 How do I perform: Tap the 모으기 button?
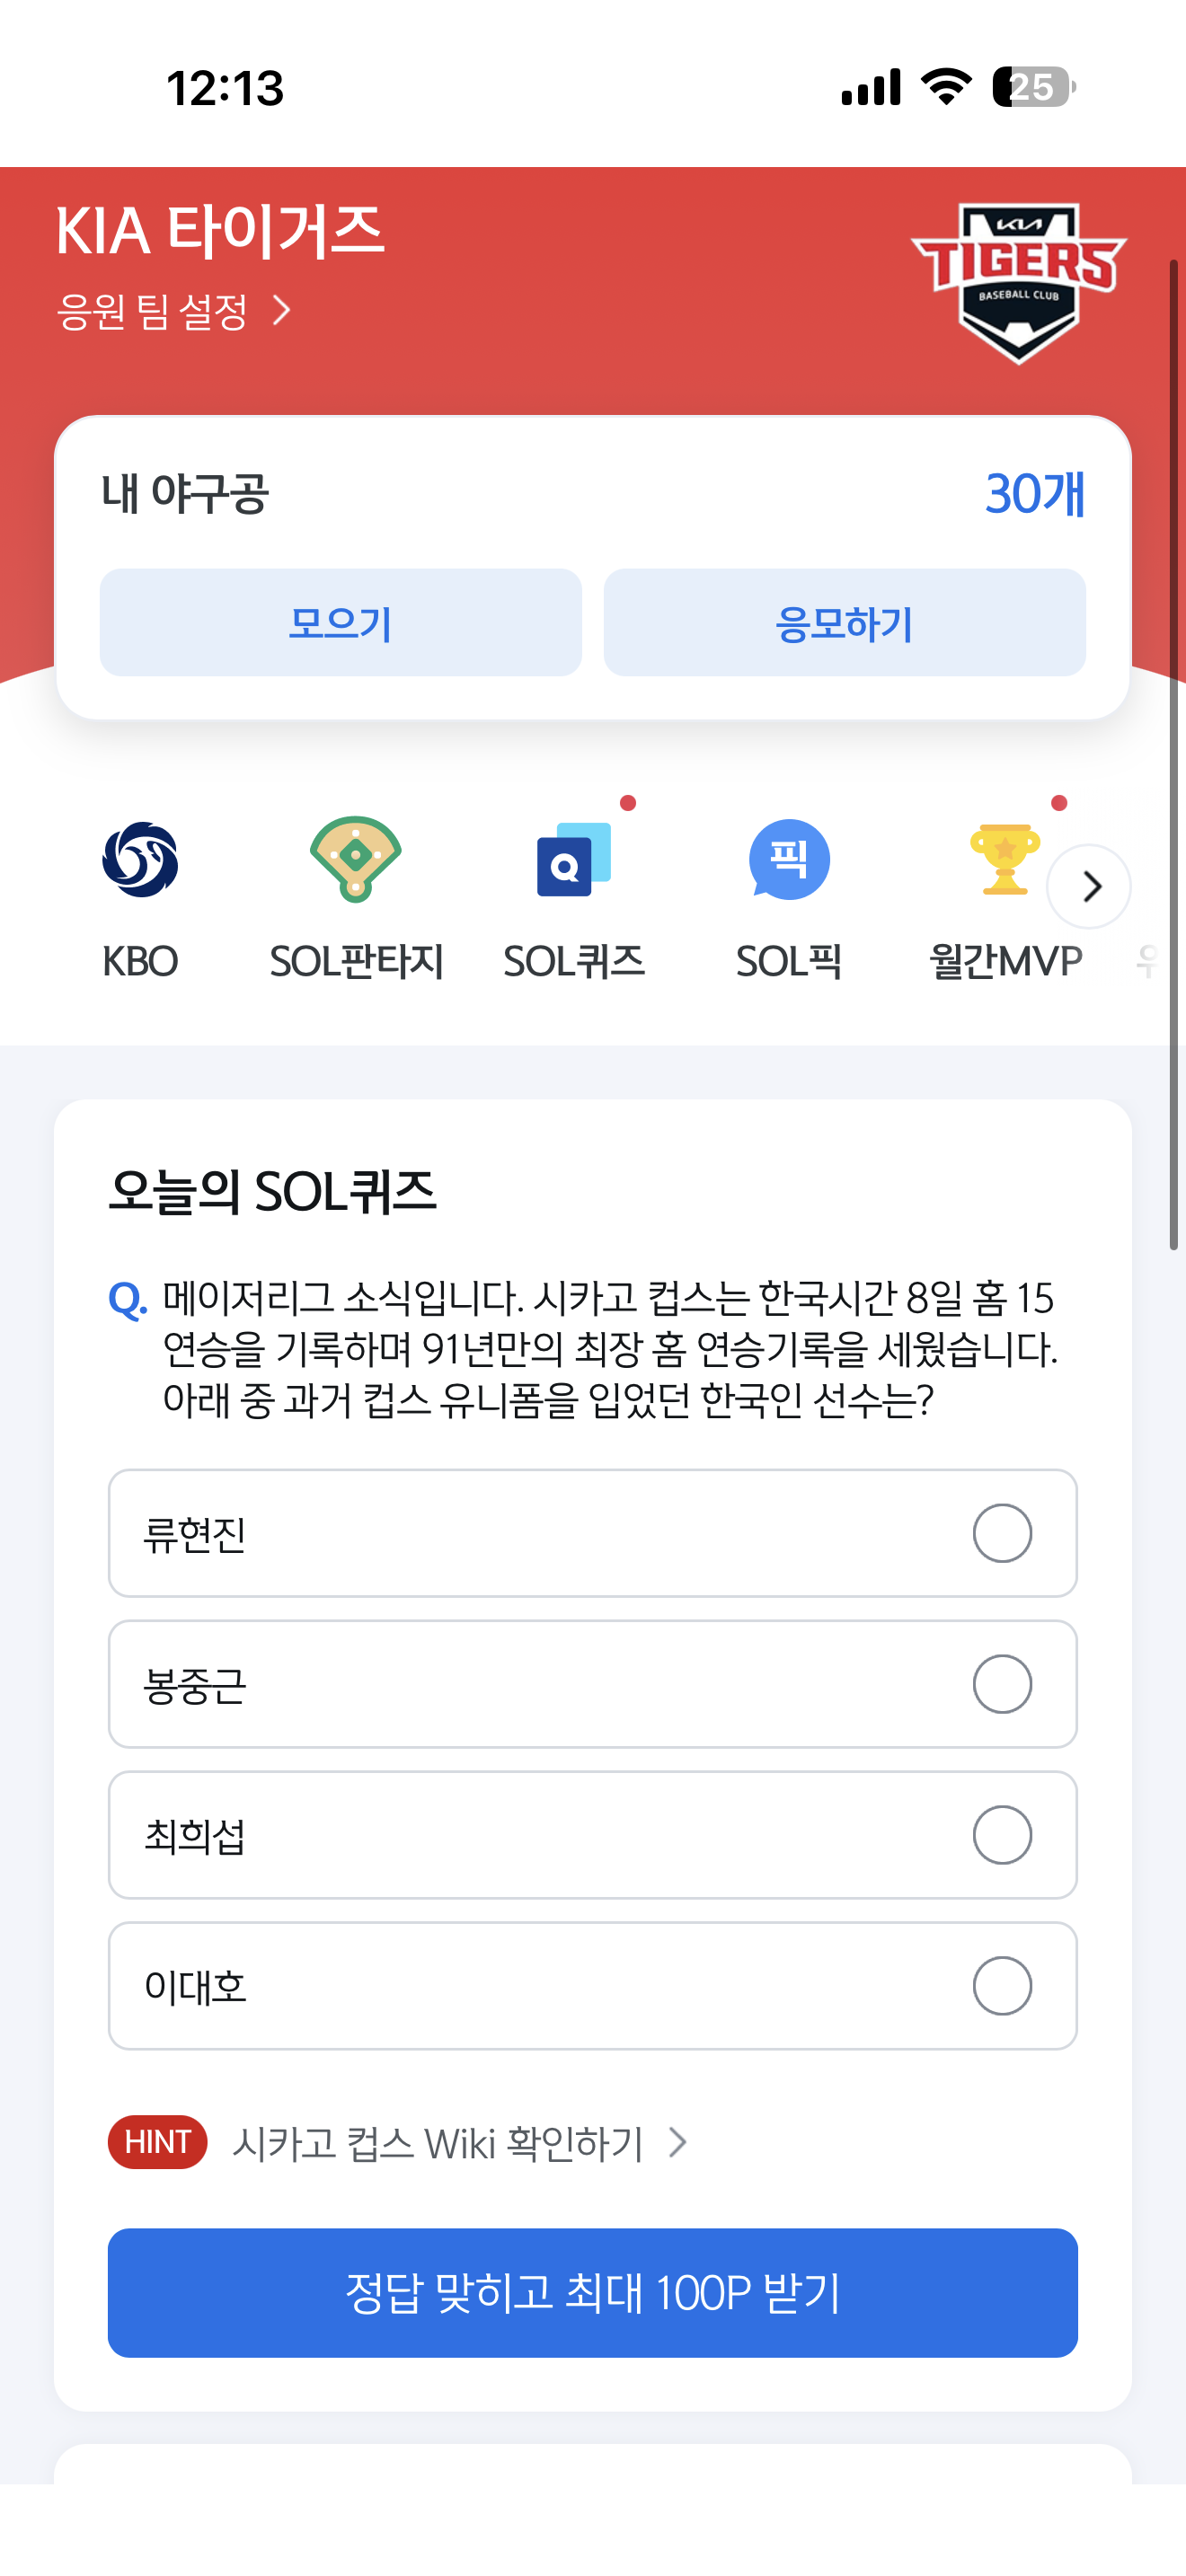click(341, 623)
